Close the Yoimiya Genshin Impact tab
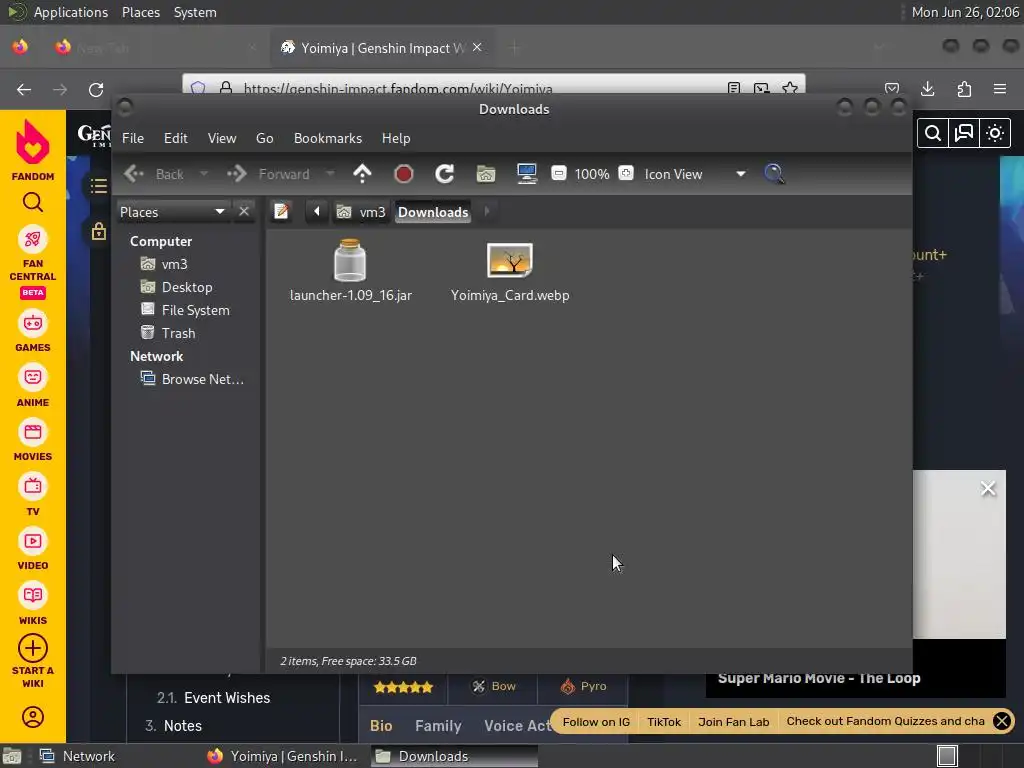Screen dimensions: 1024x768 (477, 47)
